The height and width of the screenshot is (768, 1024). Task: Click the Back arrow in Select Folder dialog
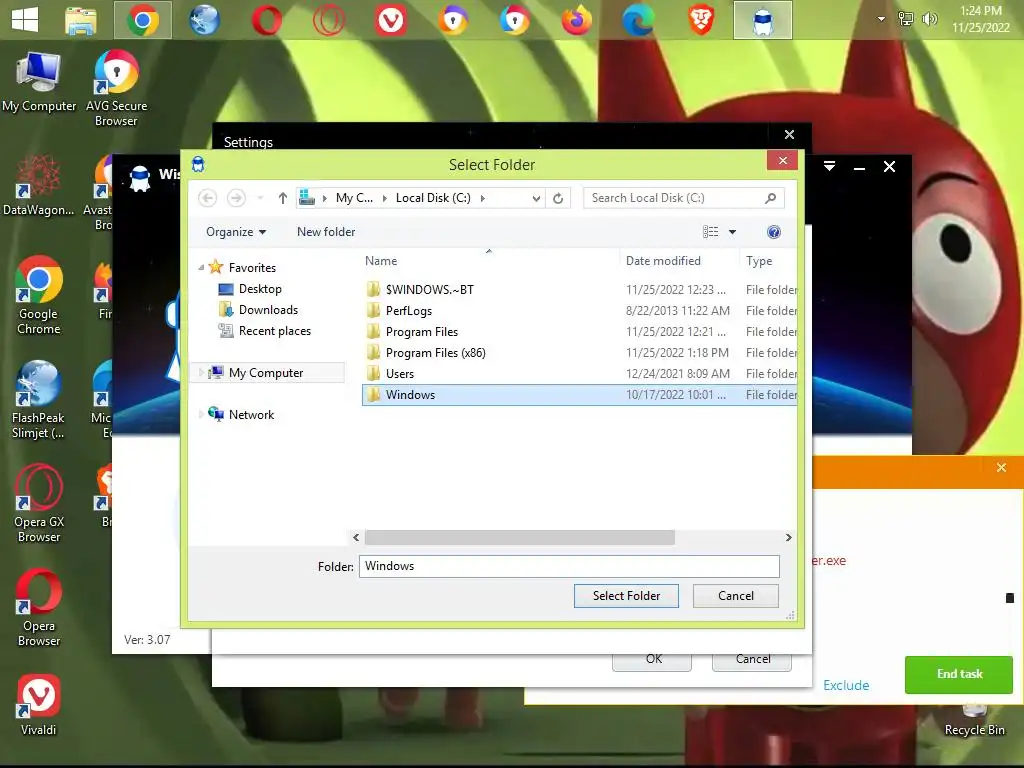[x=208, y=198]
